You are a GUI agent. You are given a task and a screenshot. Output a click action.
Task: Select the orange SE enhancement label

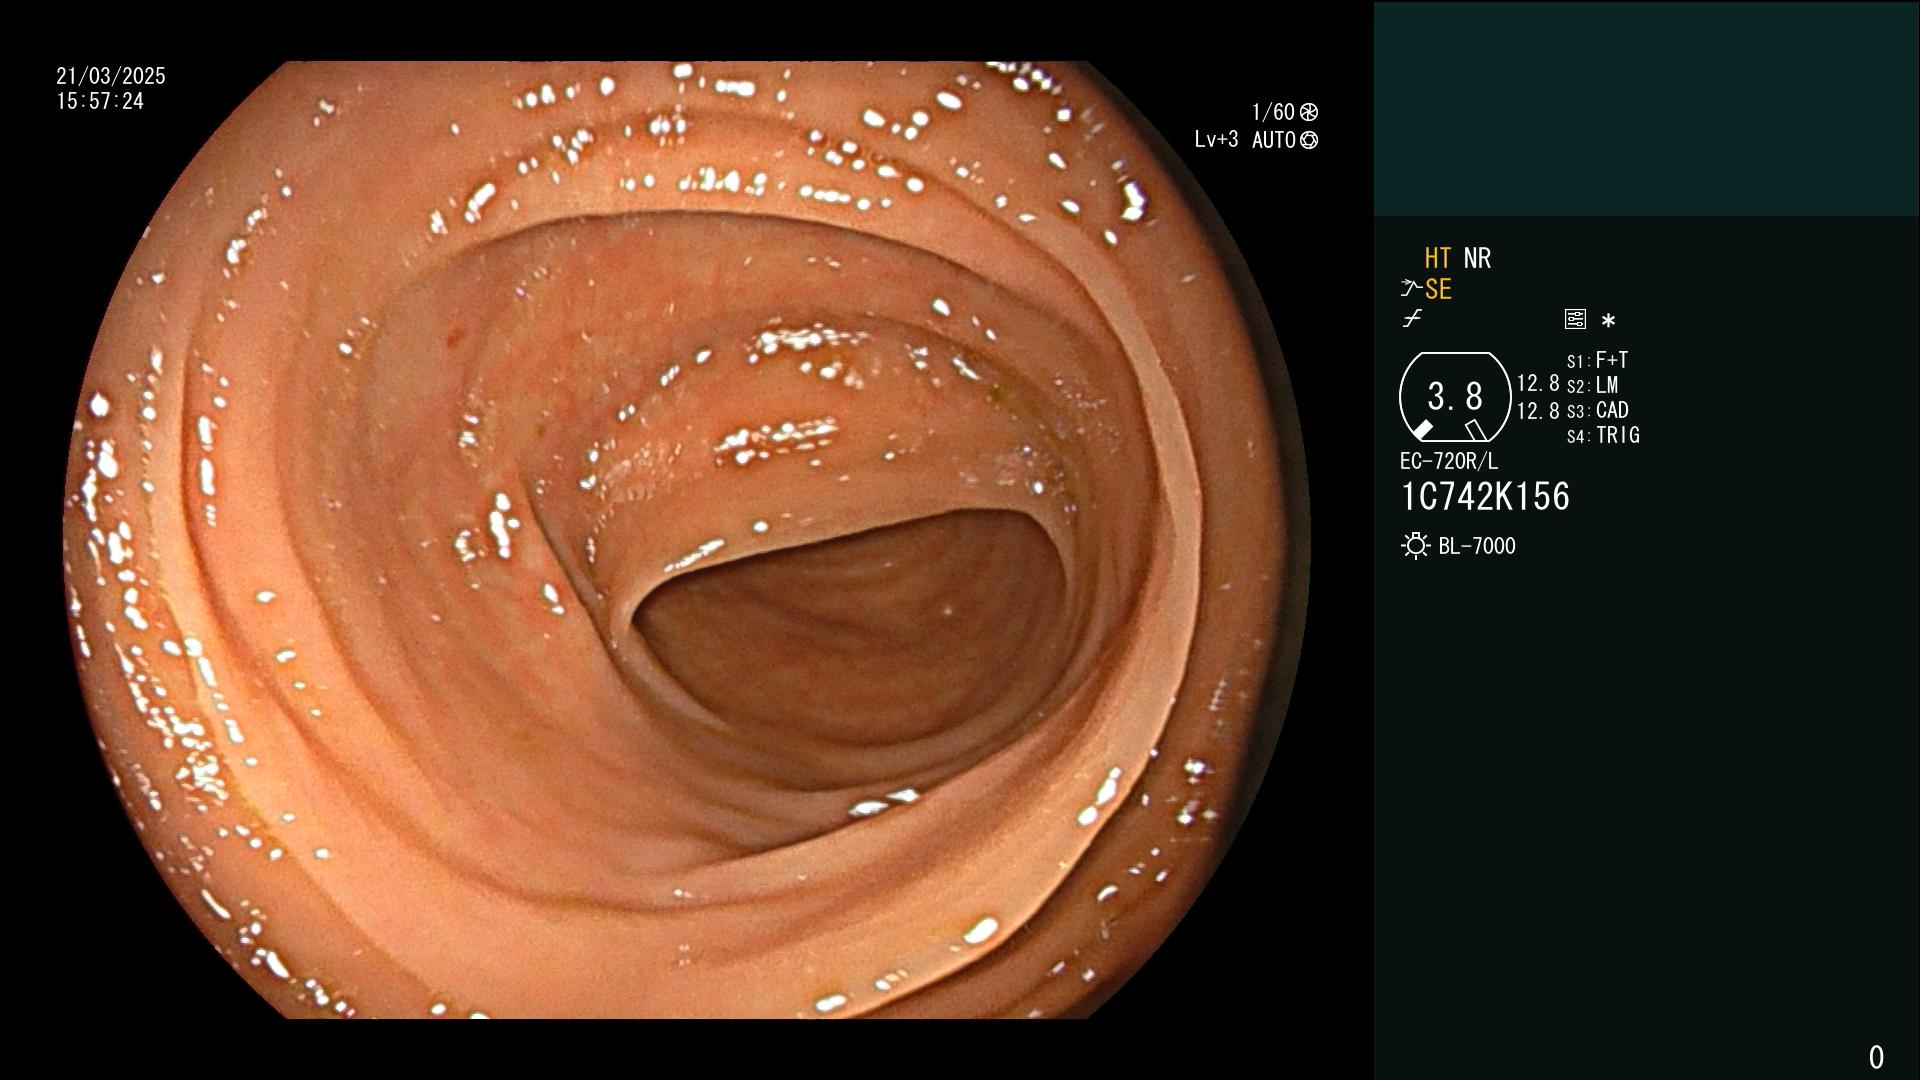(x=1438, y=289)
